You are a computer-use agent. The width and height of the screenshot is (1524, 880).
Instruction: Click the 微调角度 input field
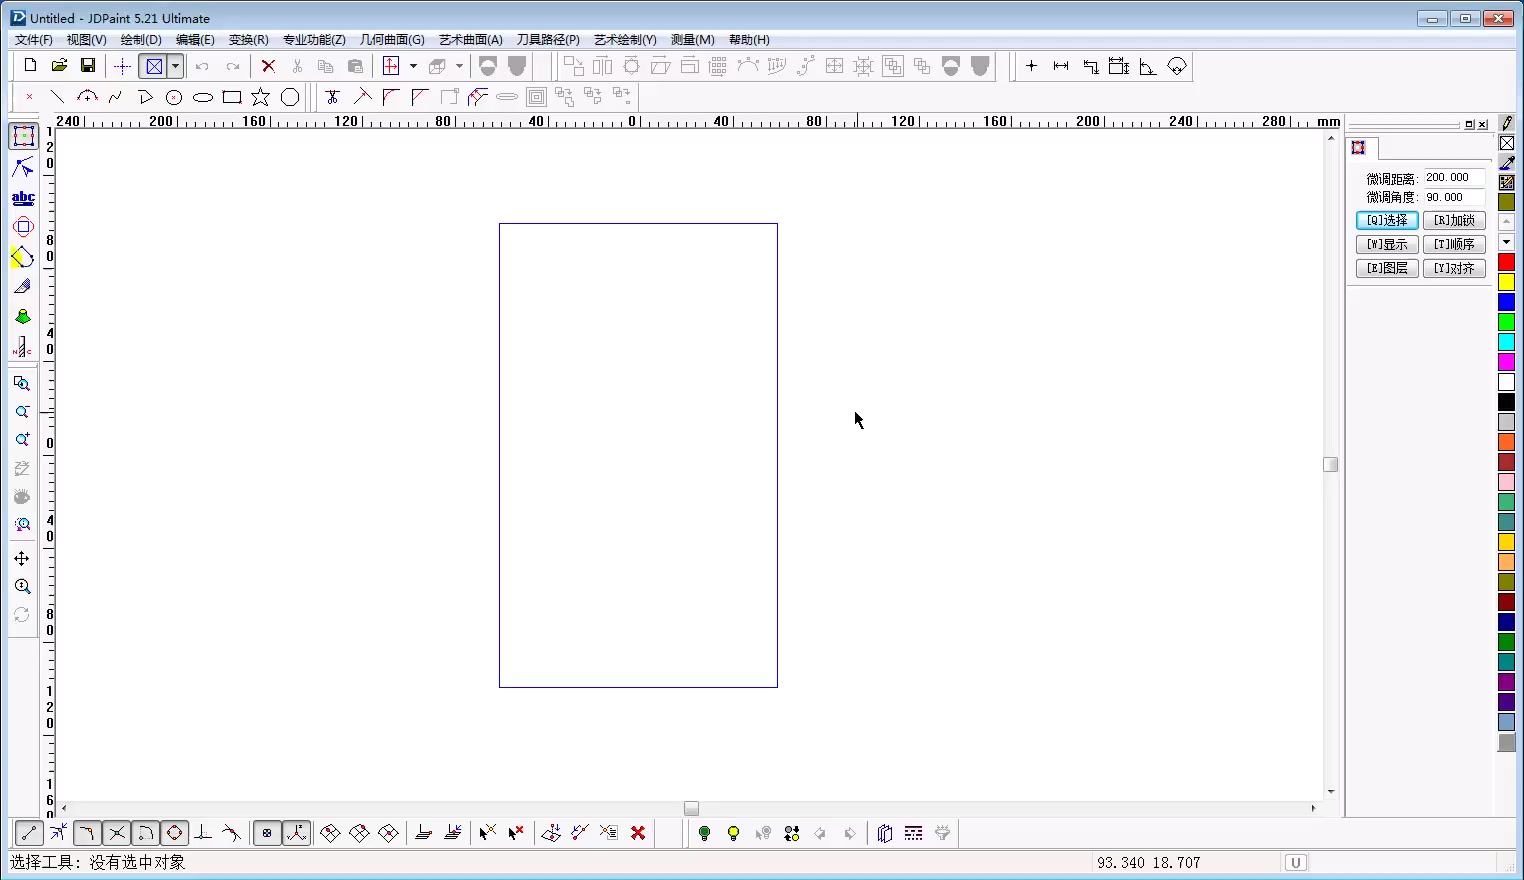(x=1454, y=198)
